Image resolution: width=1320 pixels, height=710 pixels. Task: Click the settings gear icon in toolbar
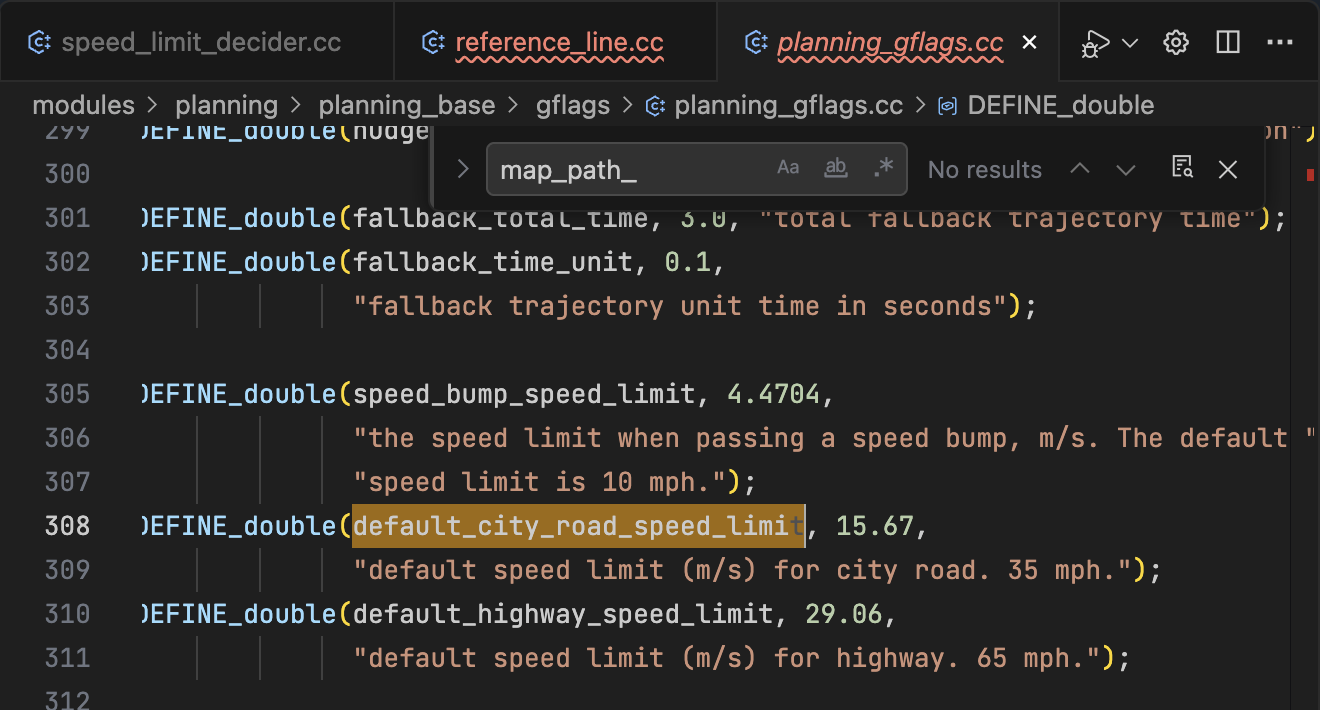pos(1176,43)
